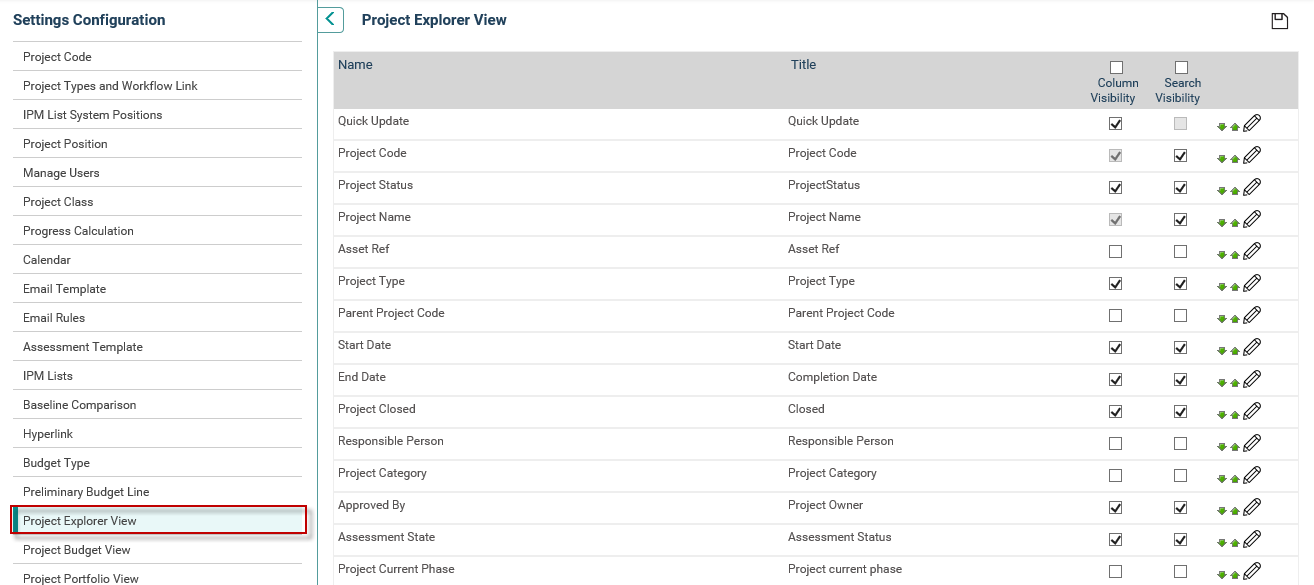The height and width of the screenshot is (585, 1314).
Task: Open pencil editor for Project Type row
Action: (1252, 283)
